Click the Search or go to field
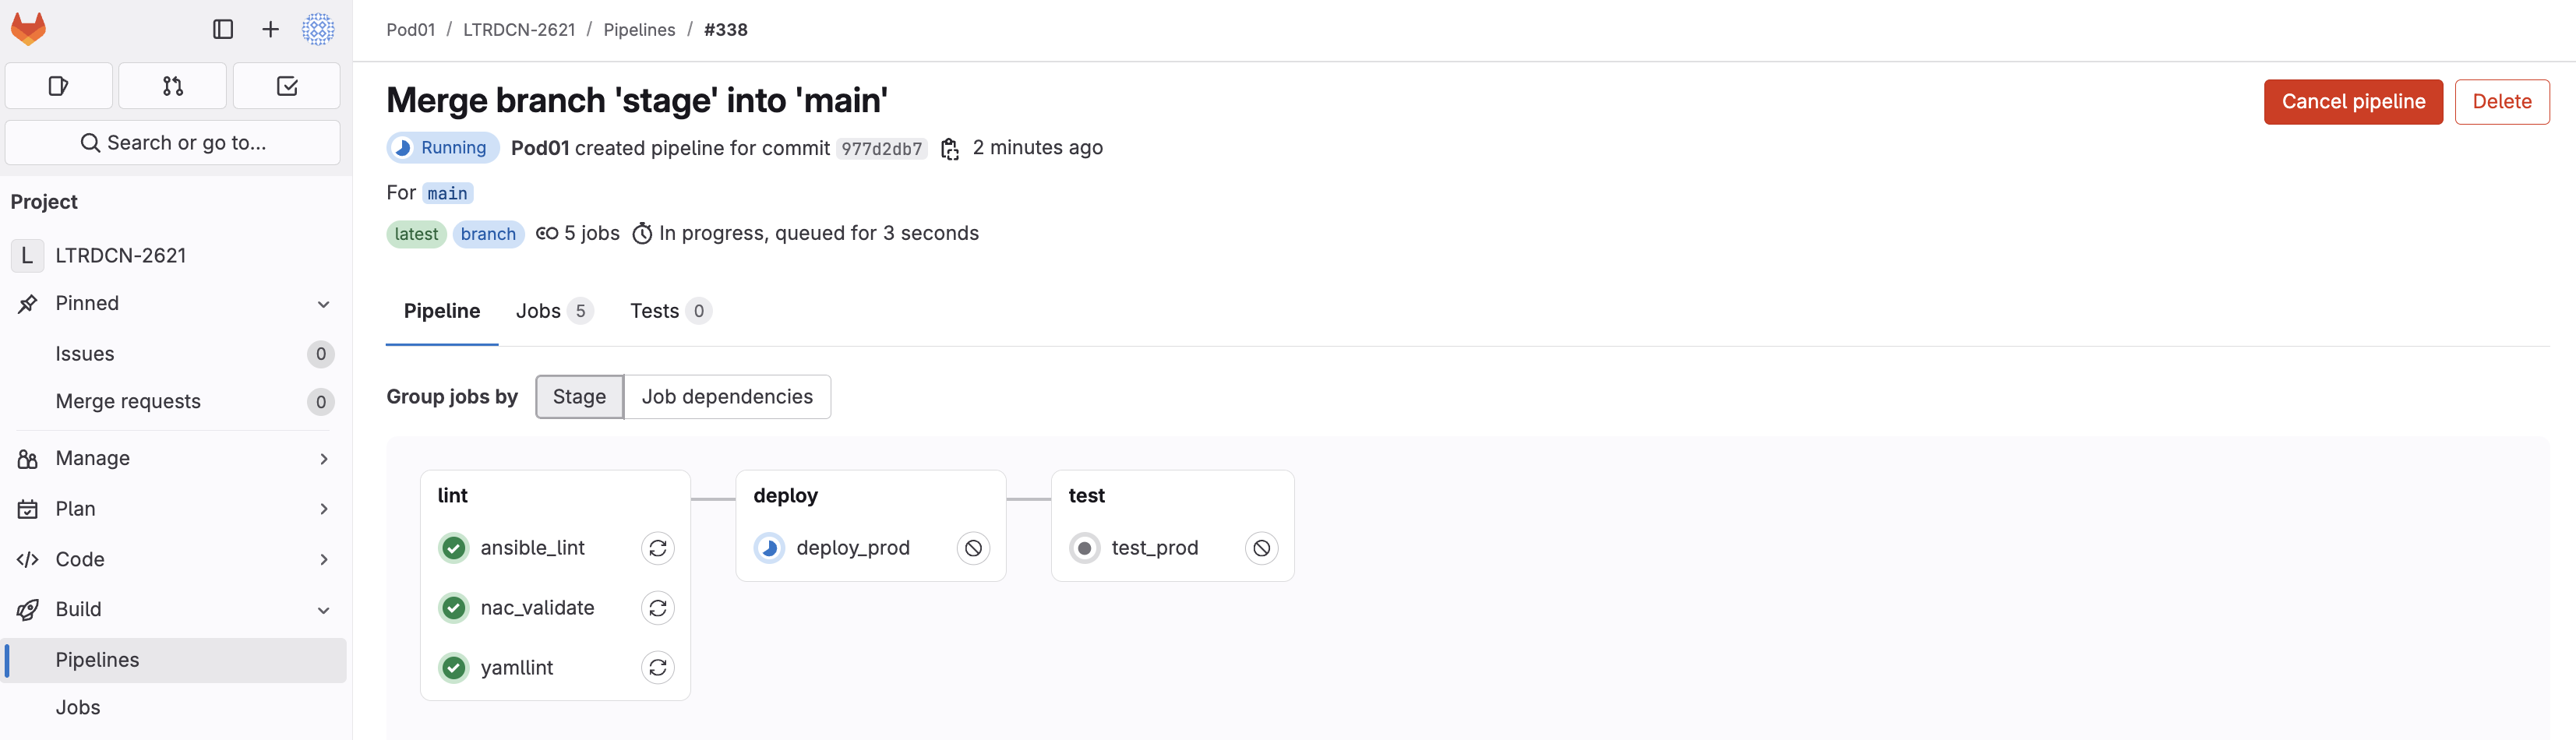Image resolution: width=2576 pixels, height=740 pixels. point(173,143)
